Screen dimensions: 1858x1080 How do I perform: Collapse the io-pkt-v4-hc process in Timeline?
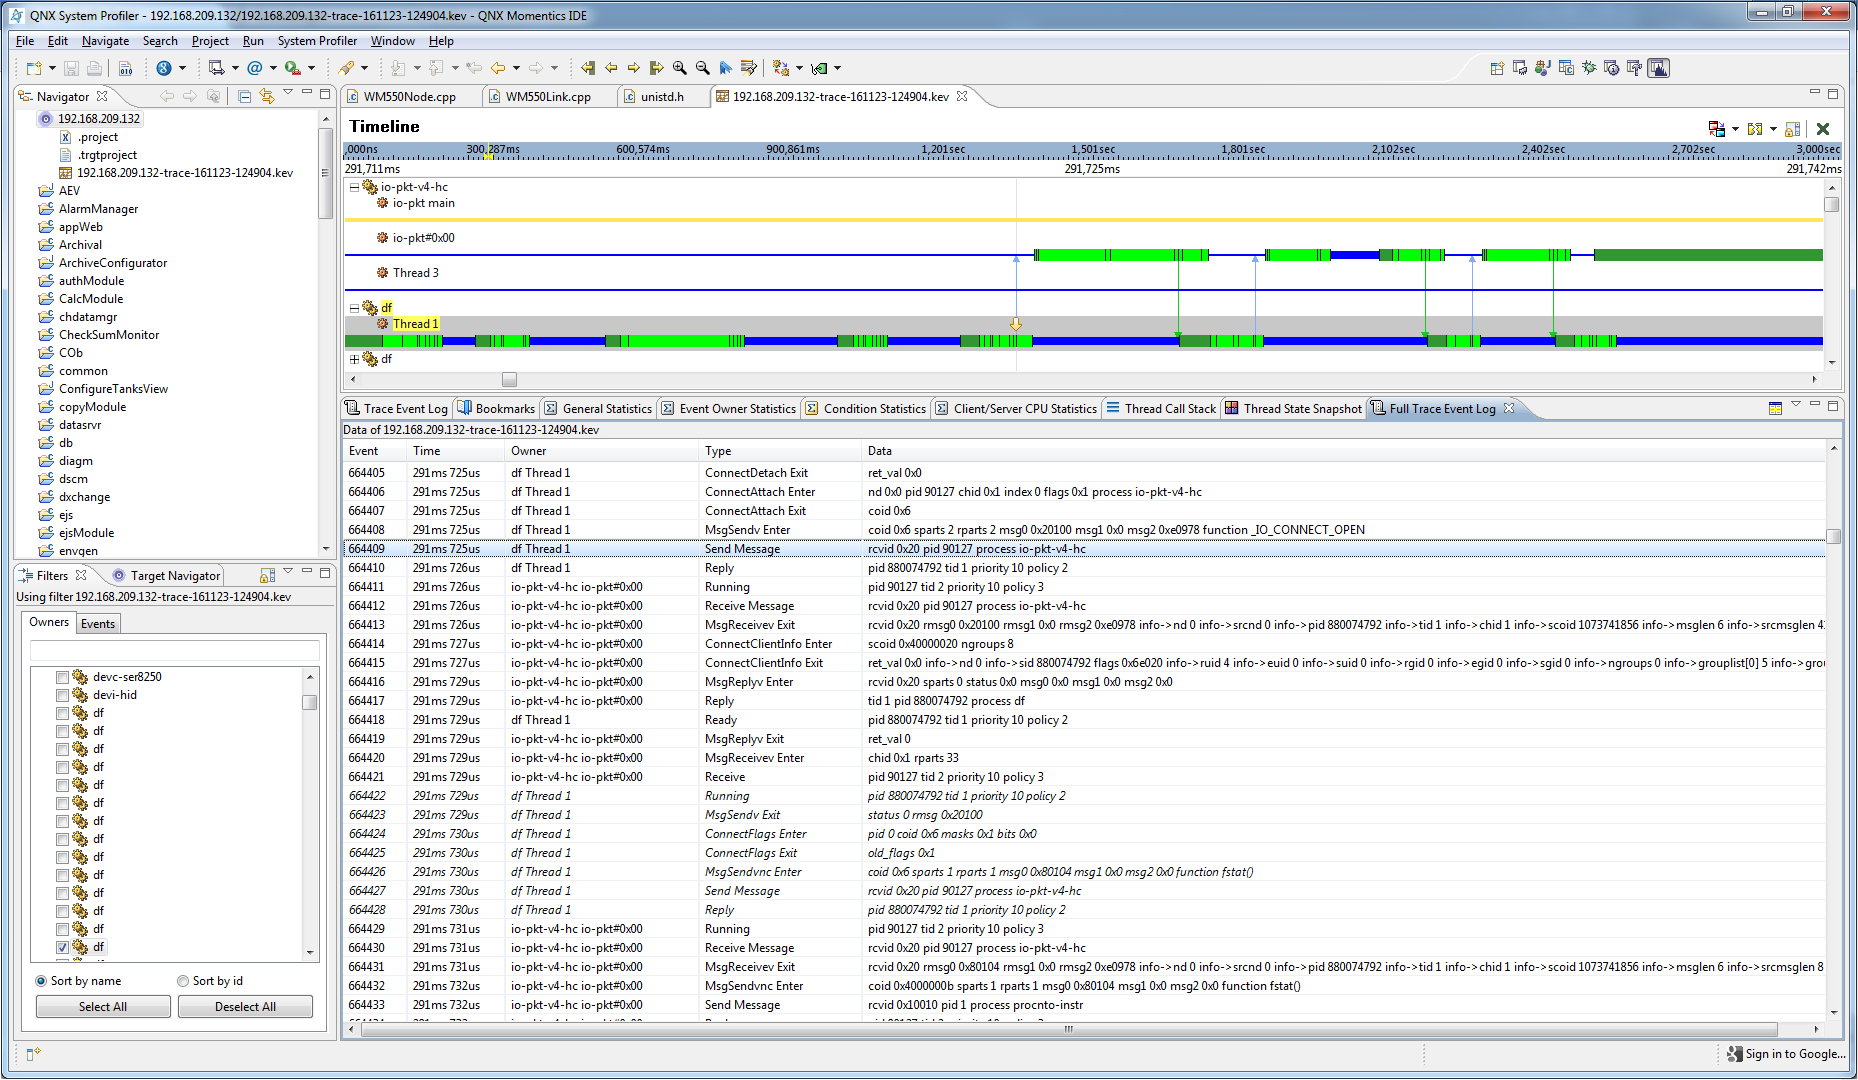click(x=354, y=187)
